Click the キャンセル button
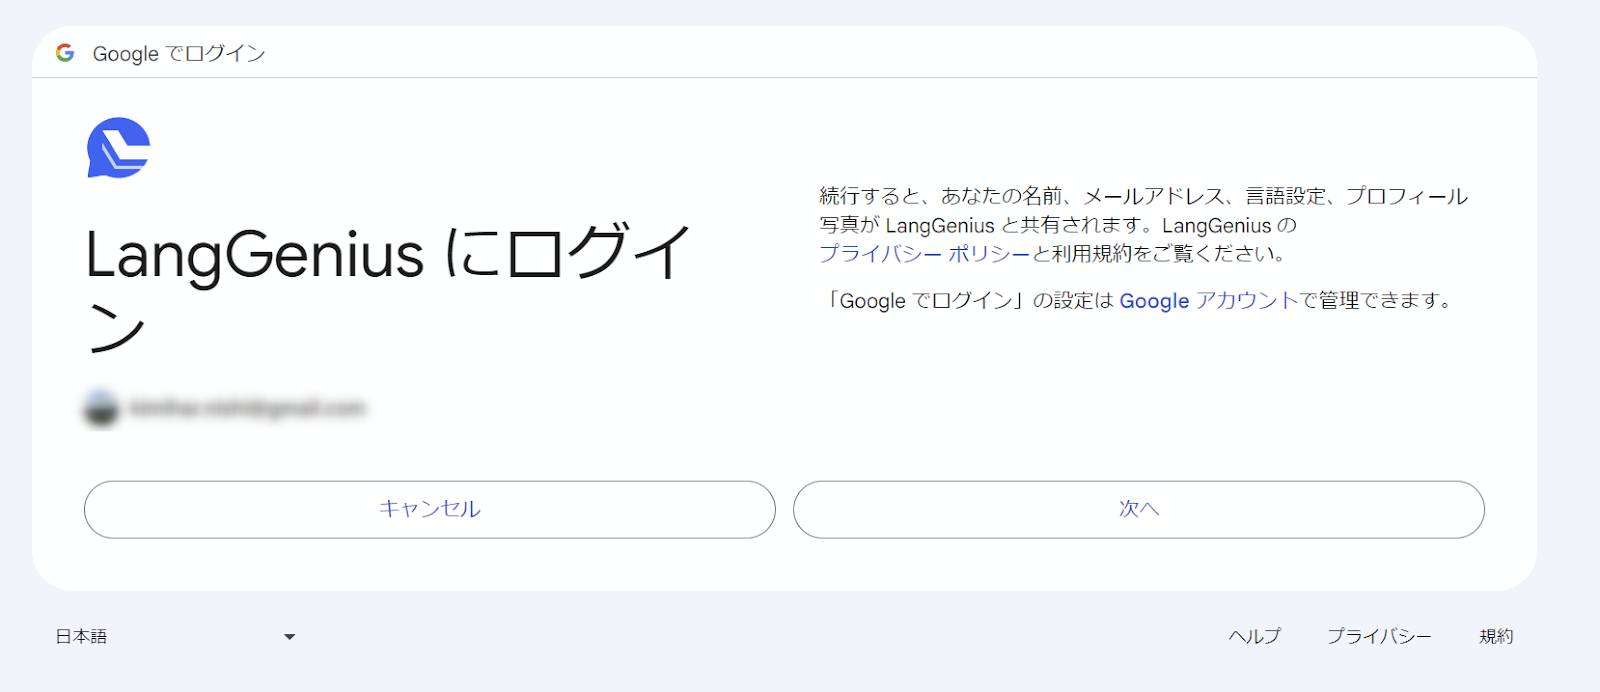 (x=430, y=509)
